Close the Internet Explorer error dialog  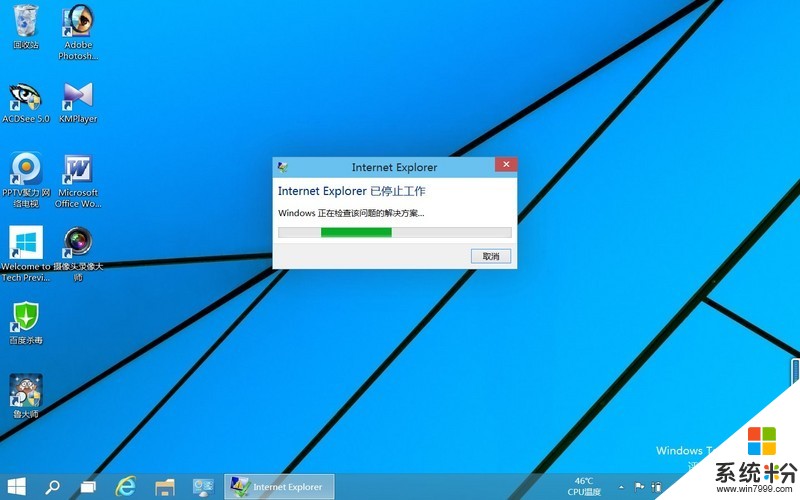point(506,164)
